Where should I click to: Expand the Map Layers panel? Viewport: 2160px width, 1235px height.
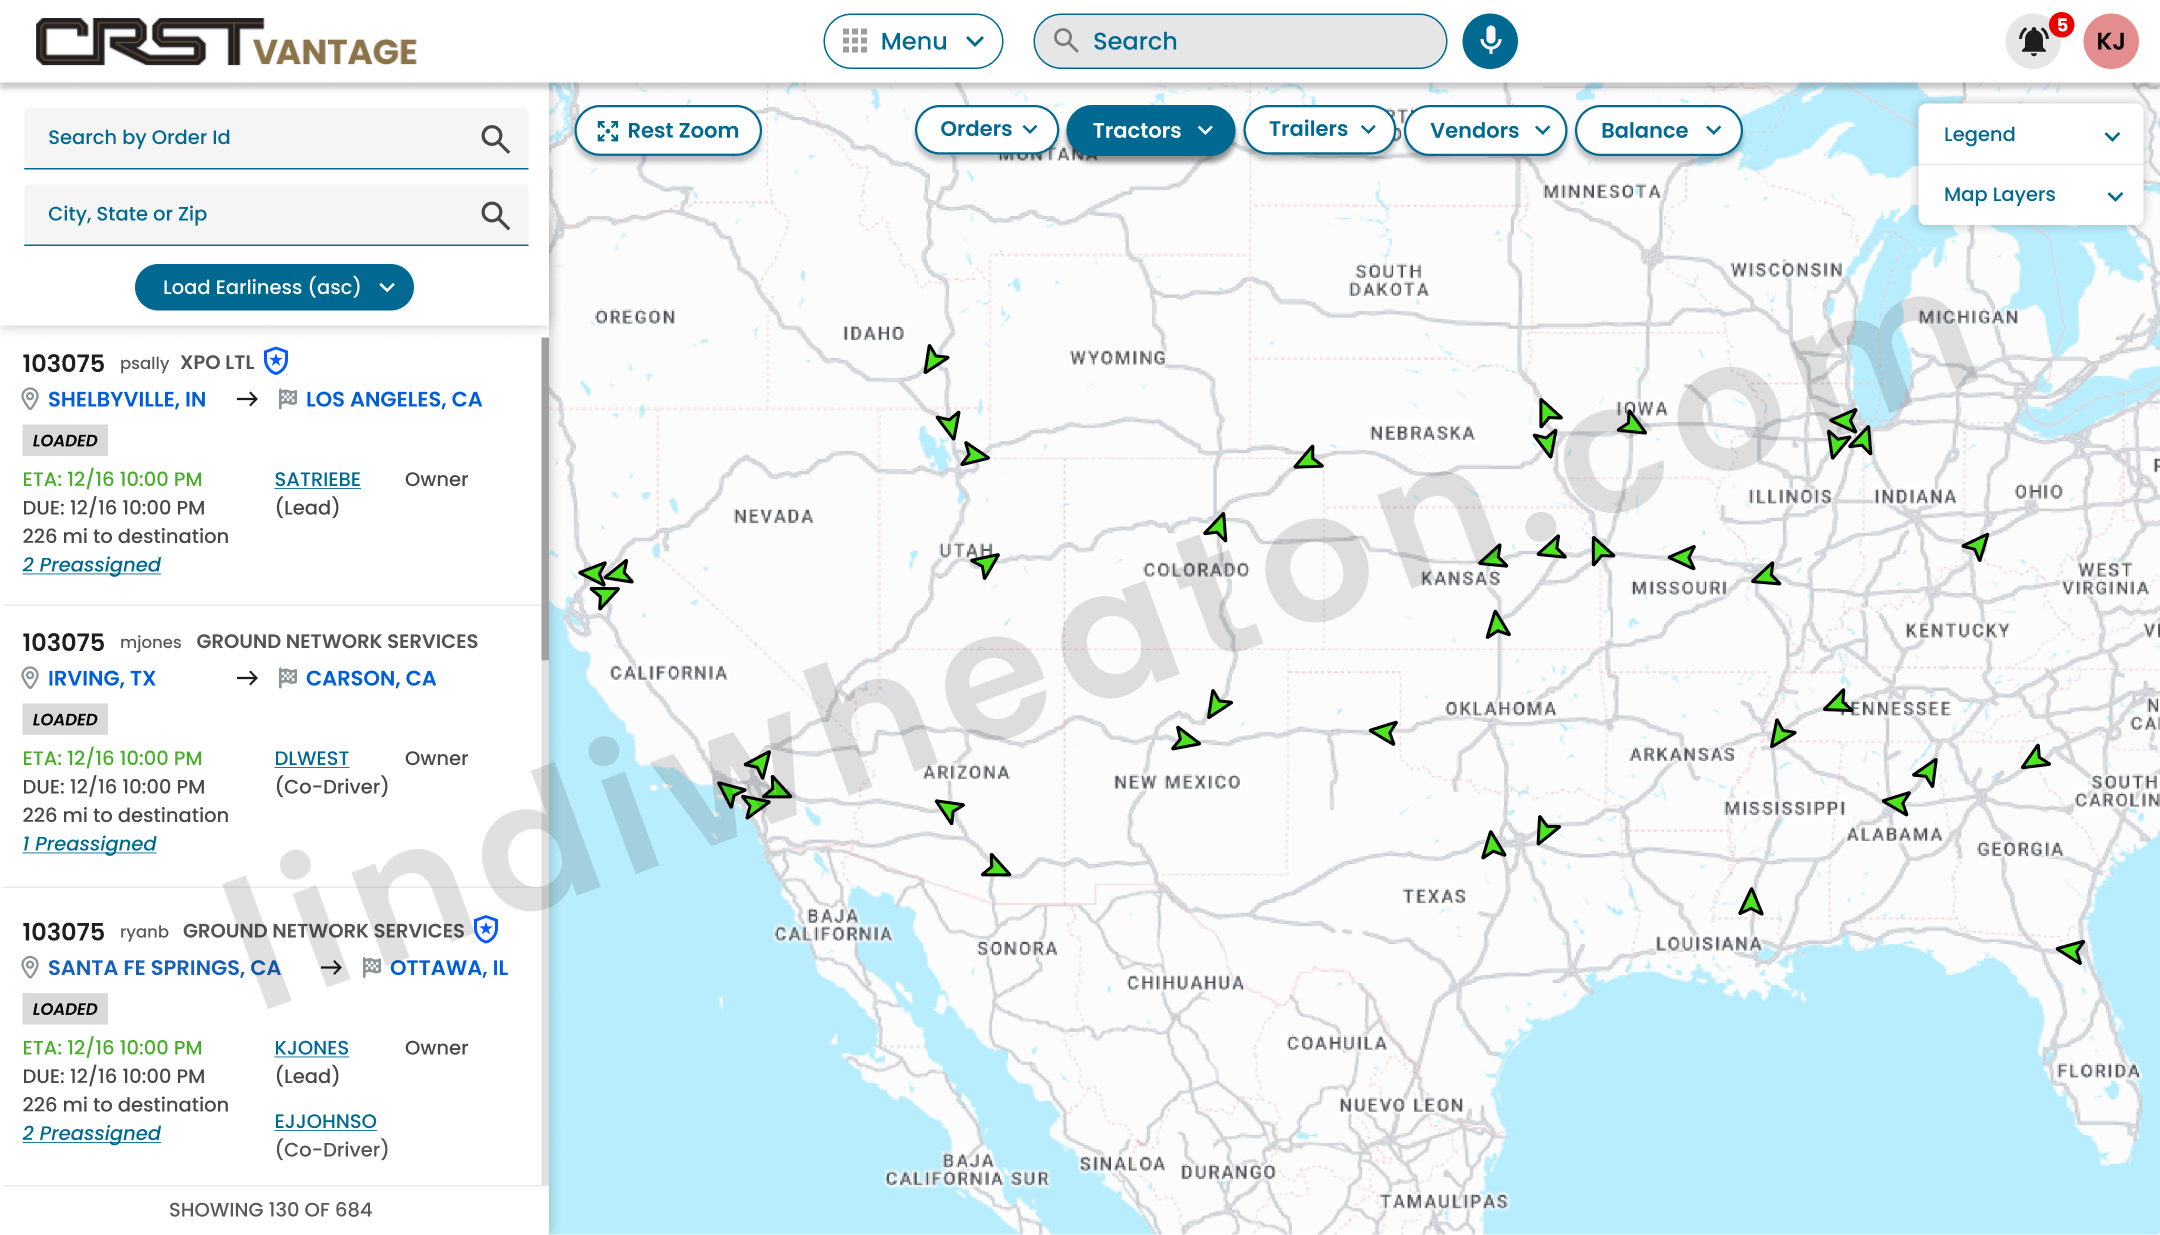[2030, 194]
